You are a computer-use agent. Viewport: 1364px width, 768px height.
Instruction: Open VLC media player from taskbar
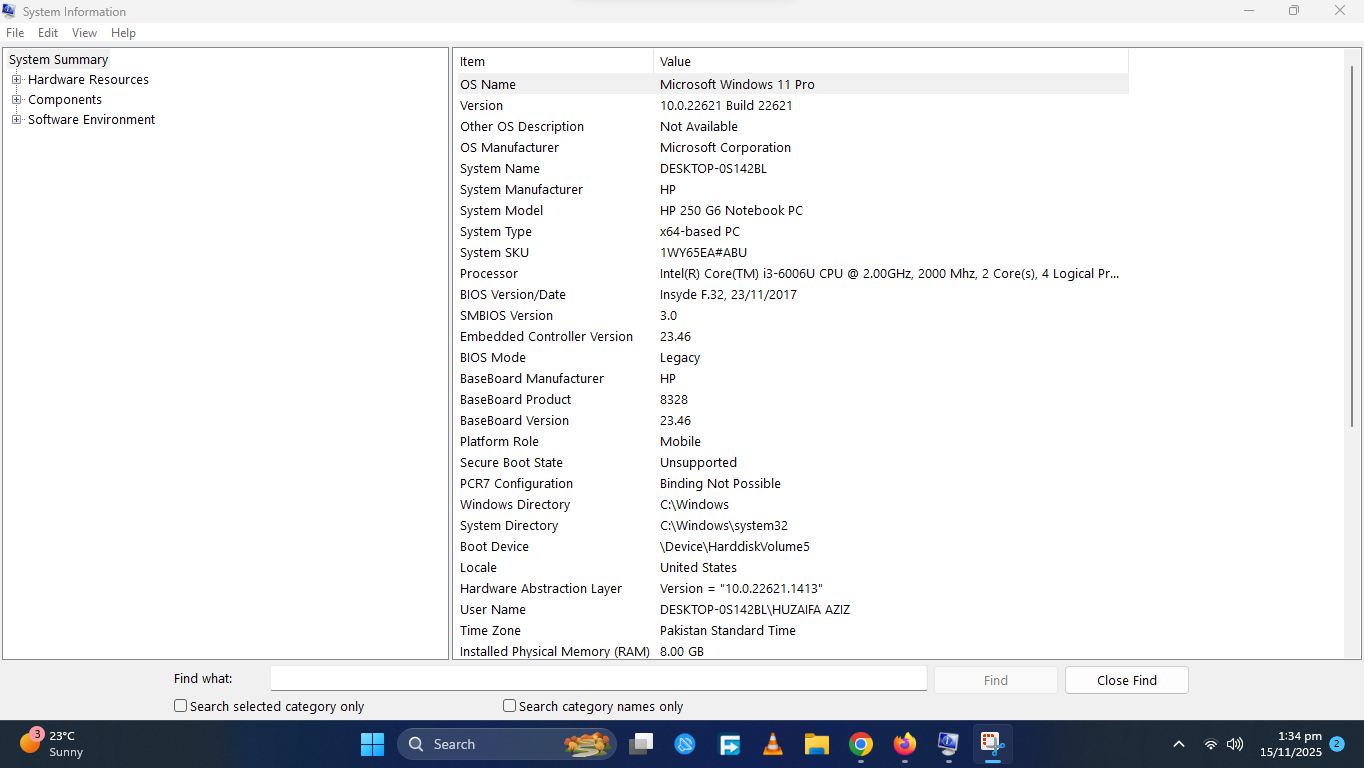[x=773, y=744]
